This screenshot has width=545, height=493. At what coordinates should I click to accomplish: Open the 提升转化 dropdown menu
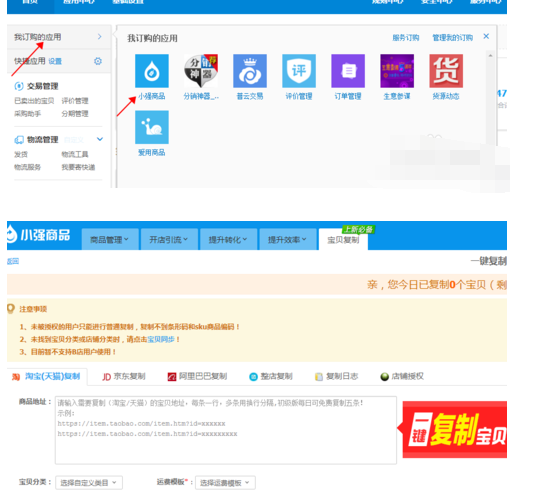228,239
